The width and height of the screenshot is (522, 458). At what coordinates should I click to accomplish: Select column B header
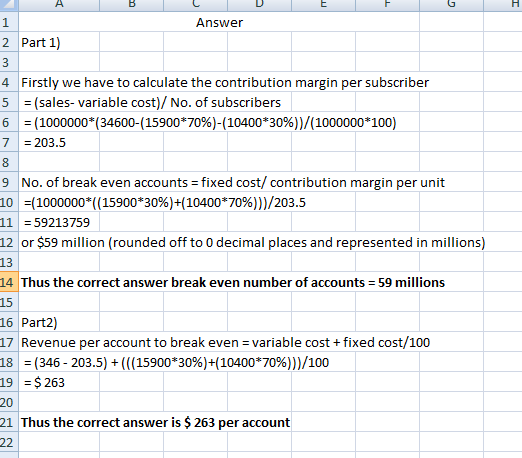click(x=131, y=5)
